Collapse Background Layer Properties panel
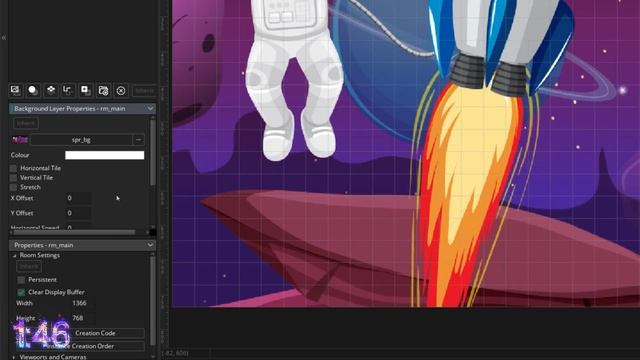Image resolution: width=640 pixels, height=360 pixels. tap(150, 109)
